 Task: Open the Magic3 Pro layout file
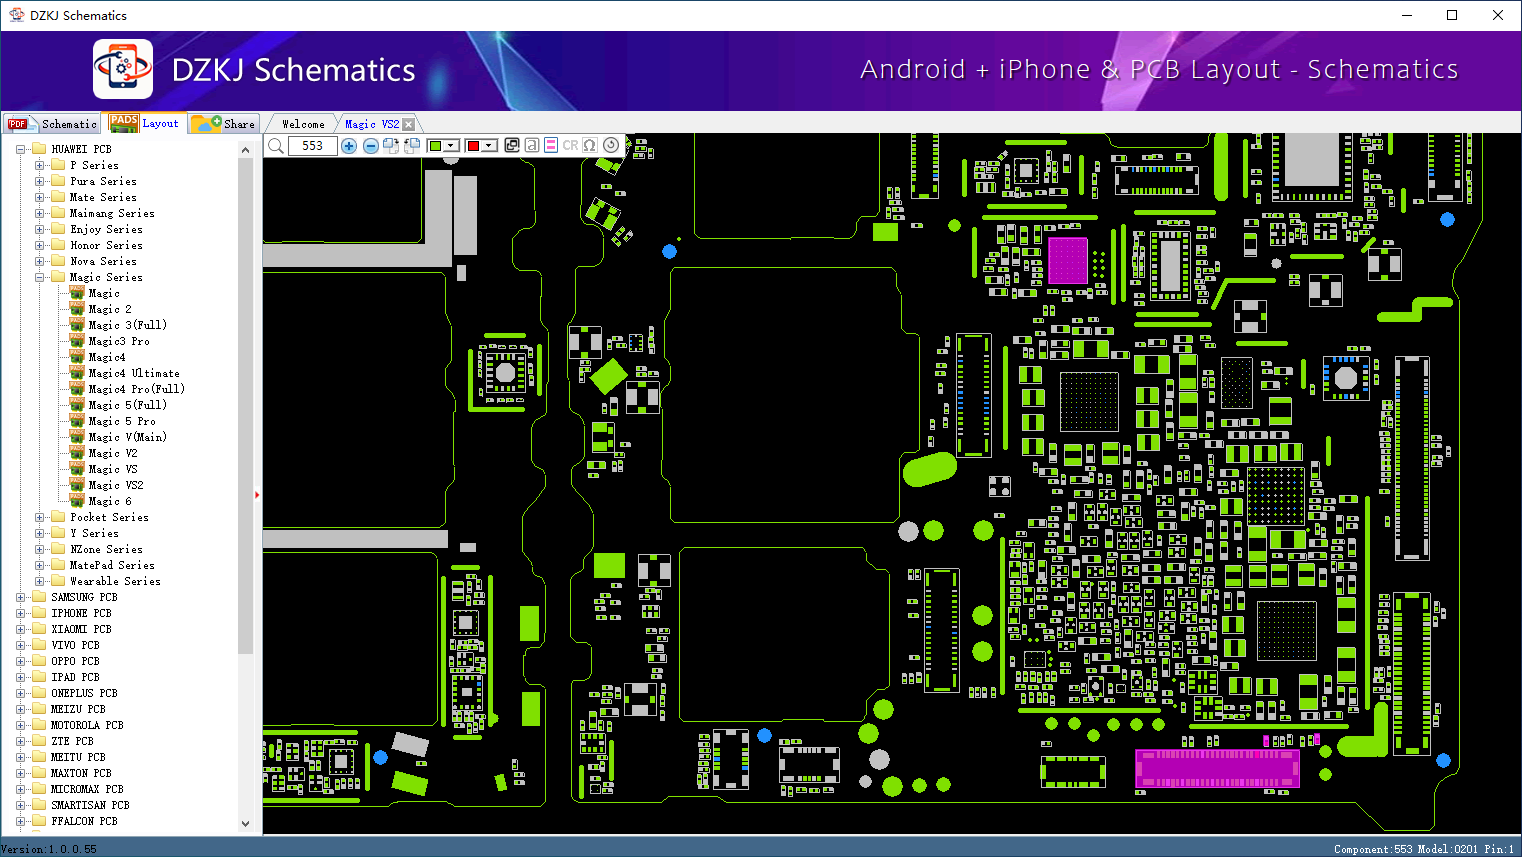click(x=119, y=341)
